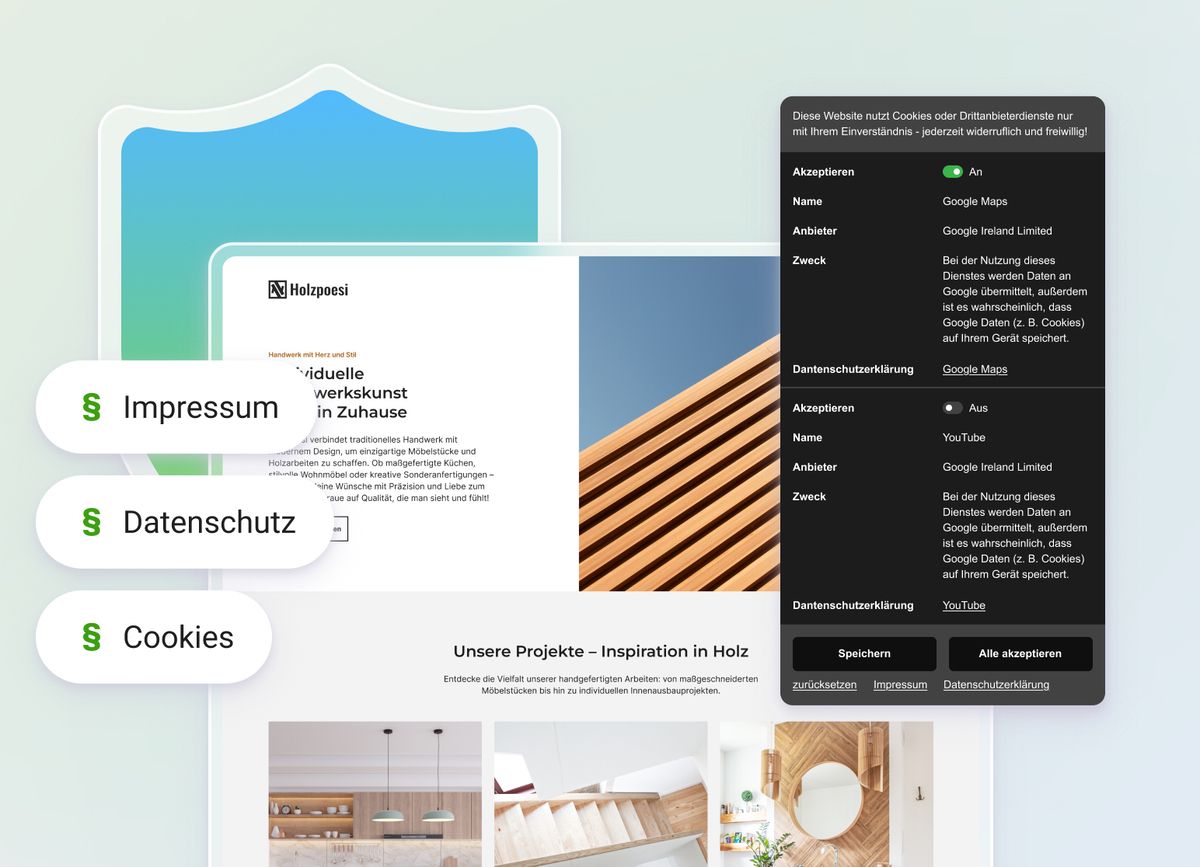Click the paragraph icon beside Cookies
The height and width of the screenshot is (867, 1200).
[x=91, y=637]
